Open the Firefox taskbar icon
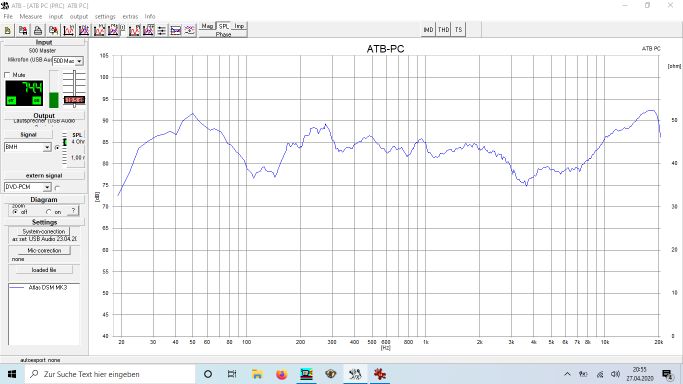This screenshot has height=384, width=683. tap(282, 374)
